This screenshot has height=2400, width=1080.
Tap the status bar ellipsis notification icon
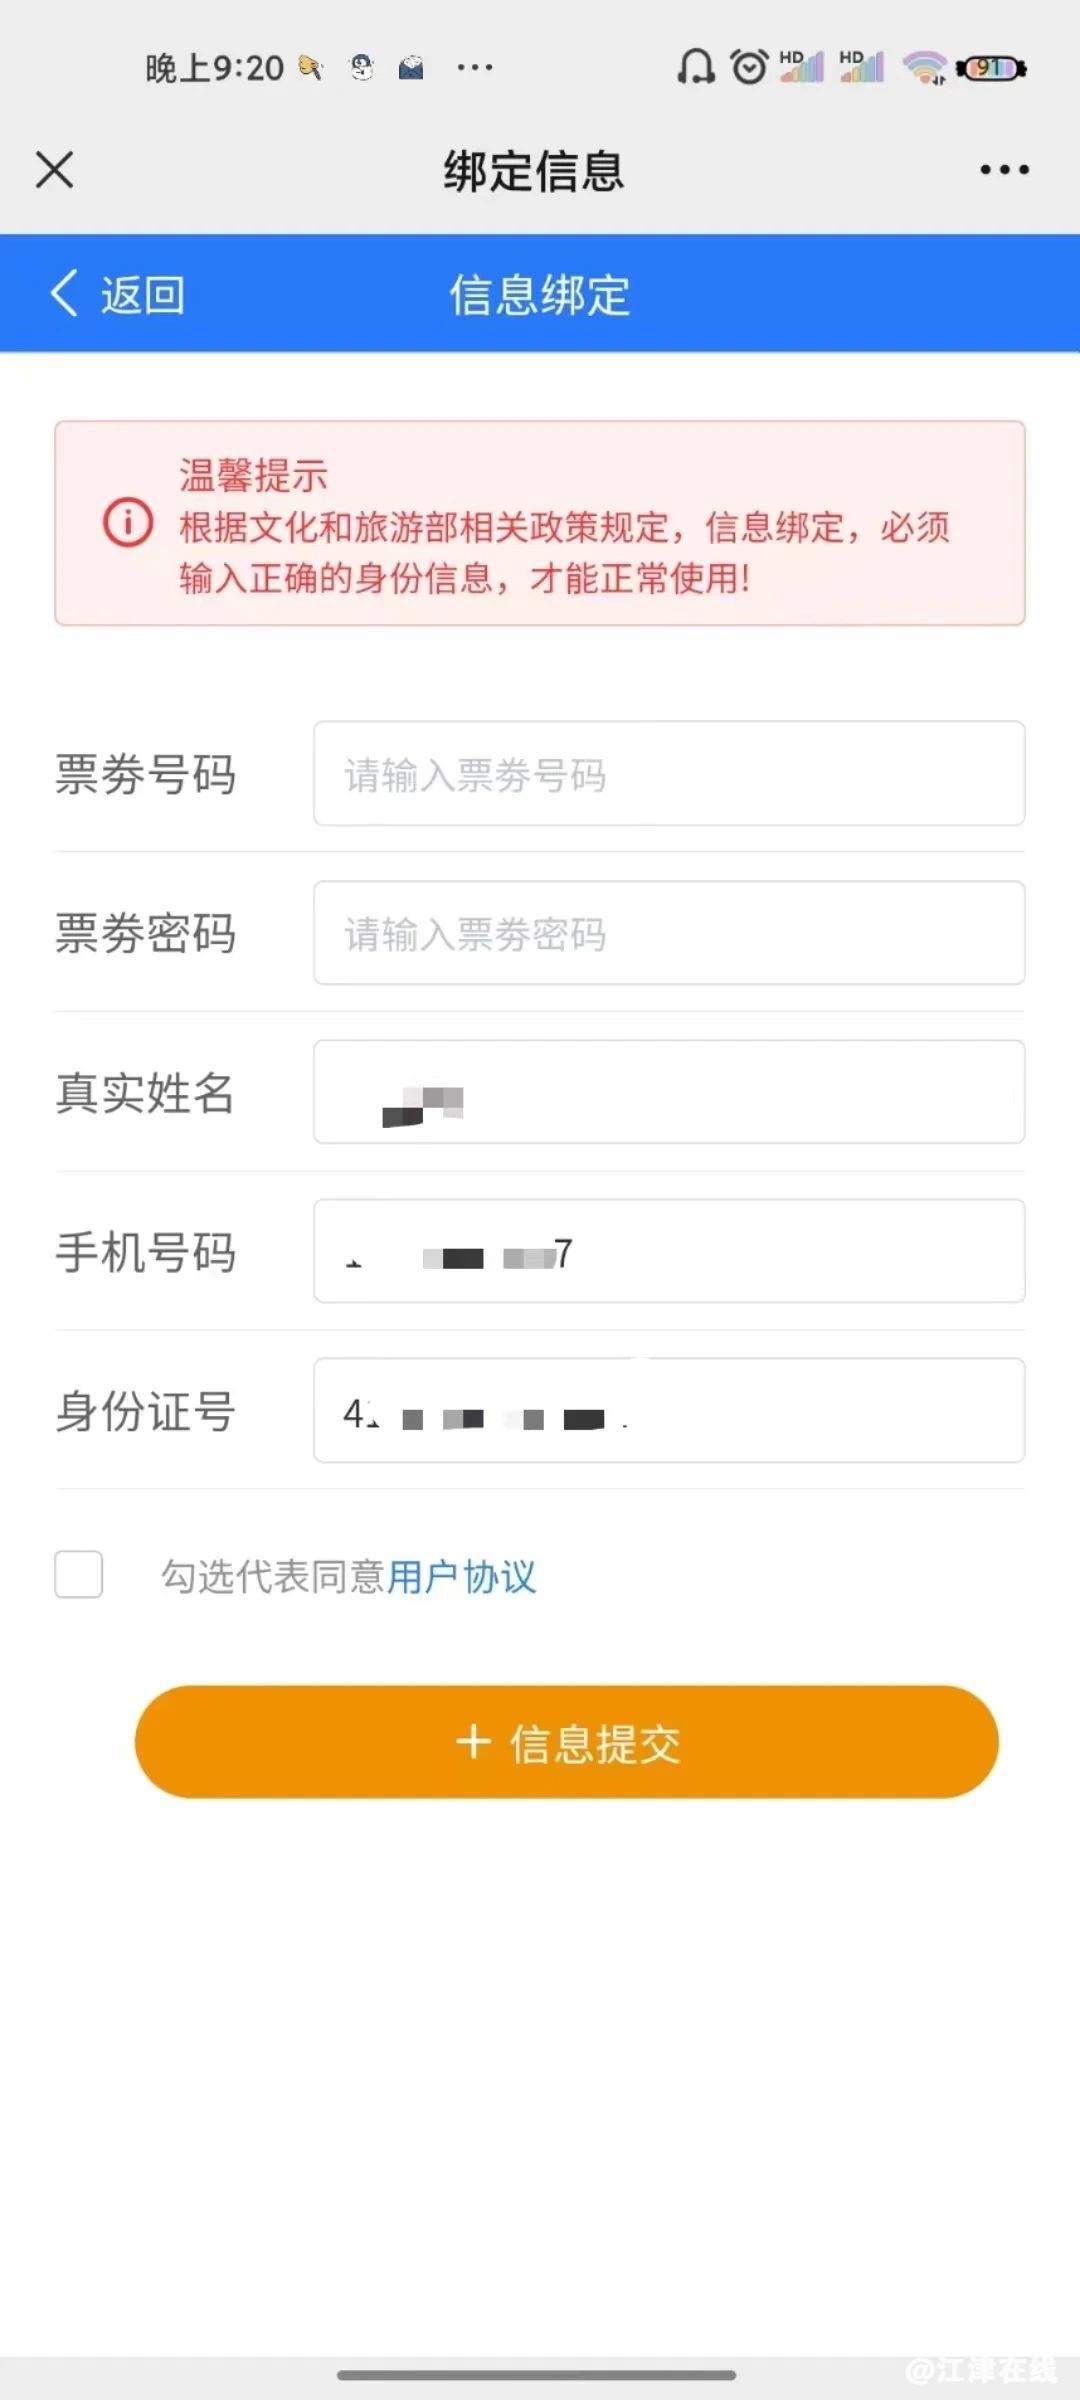point(474,68)
